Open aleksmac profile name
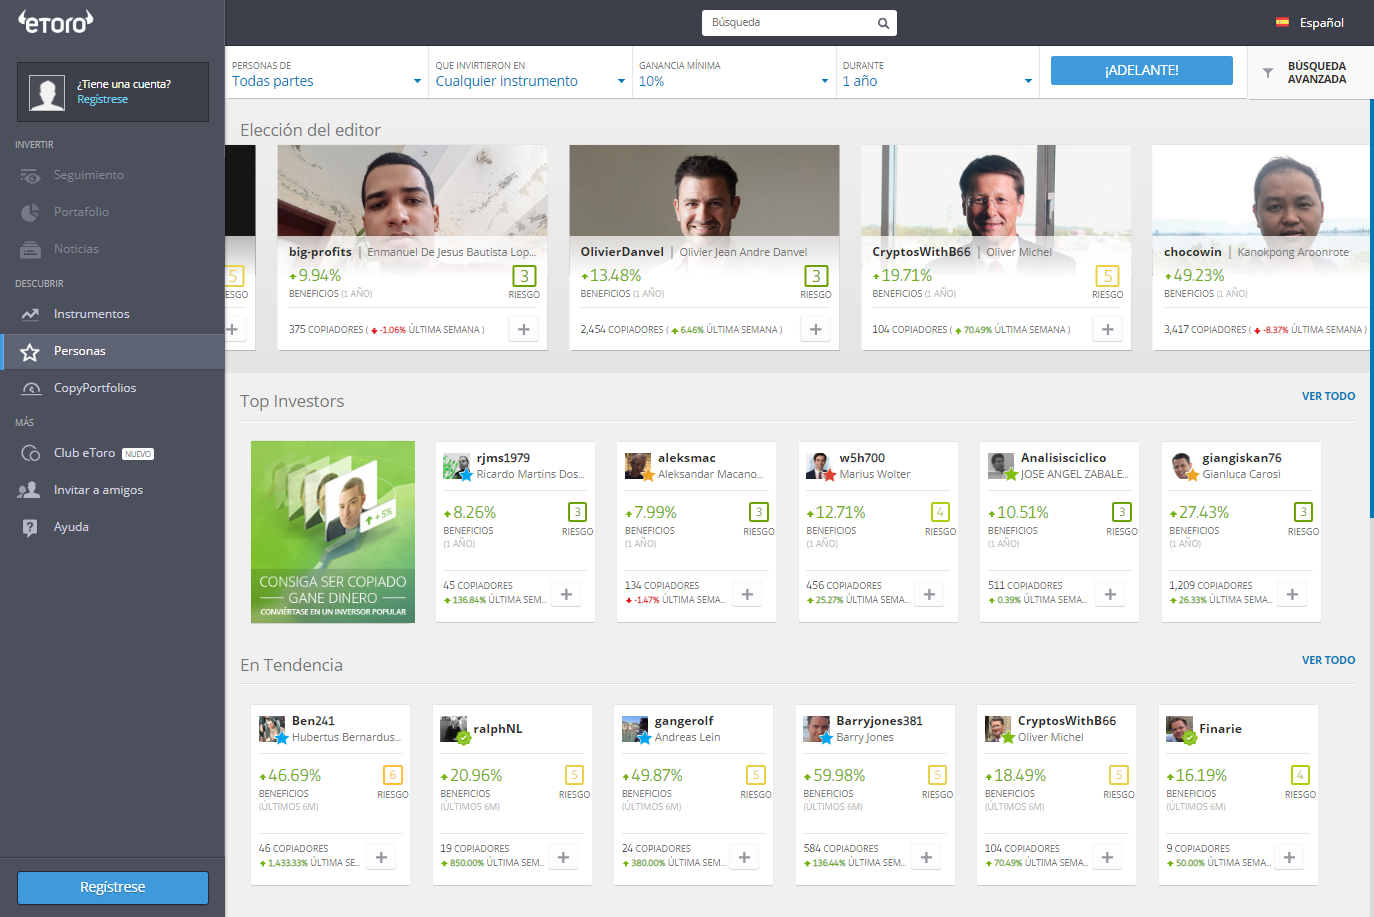This screenshot has height=917, width=1374. 686,458
